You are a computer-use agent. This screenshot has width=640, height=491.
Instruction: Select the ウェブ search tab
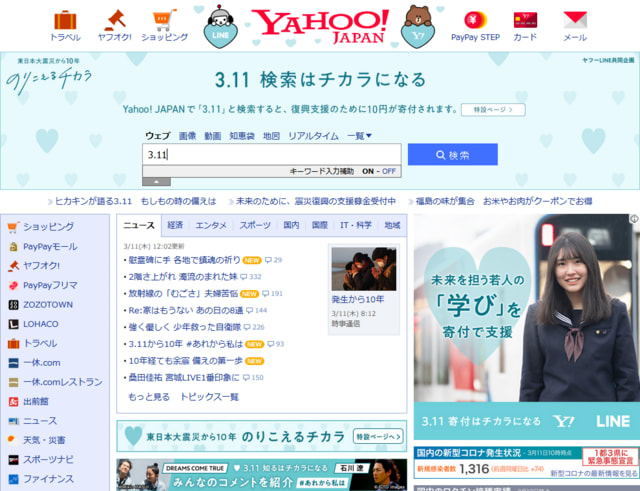158,136
